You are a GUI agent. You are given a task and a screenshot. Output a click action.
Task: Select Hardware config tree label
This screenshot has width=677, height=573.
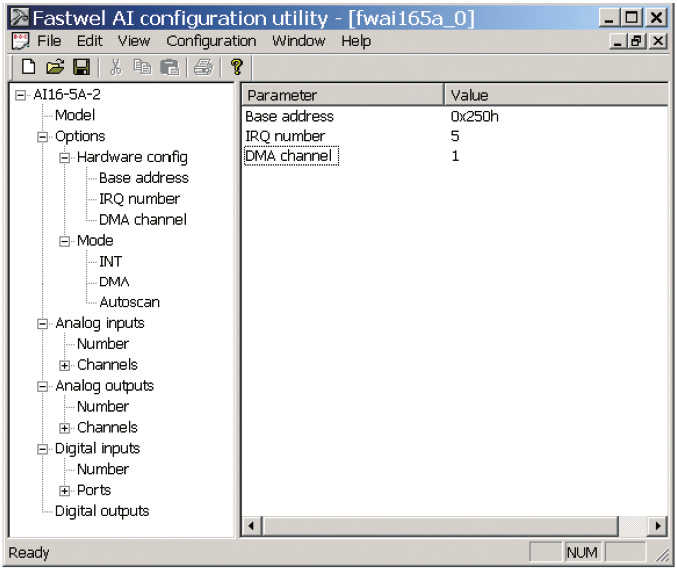tap(132, 157)
